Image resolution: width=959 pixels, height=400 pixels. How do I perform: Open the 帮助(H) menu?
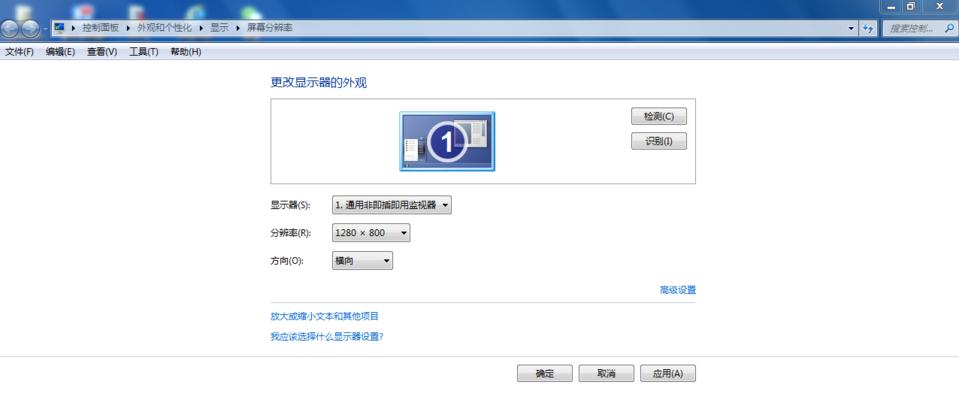[185, 52]
